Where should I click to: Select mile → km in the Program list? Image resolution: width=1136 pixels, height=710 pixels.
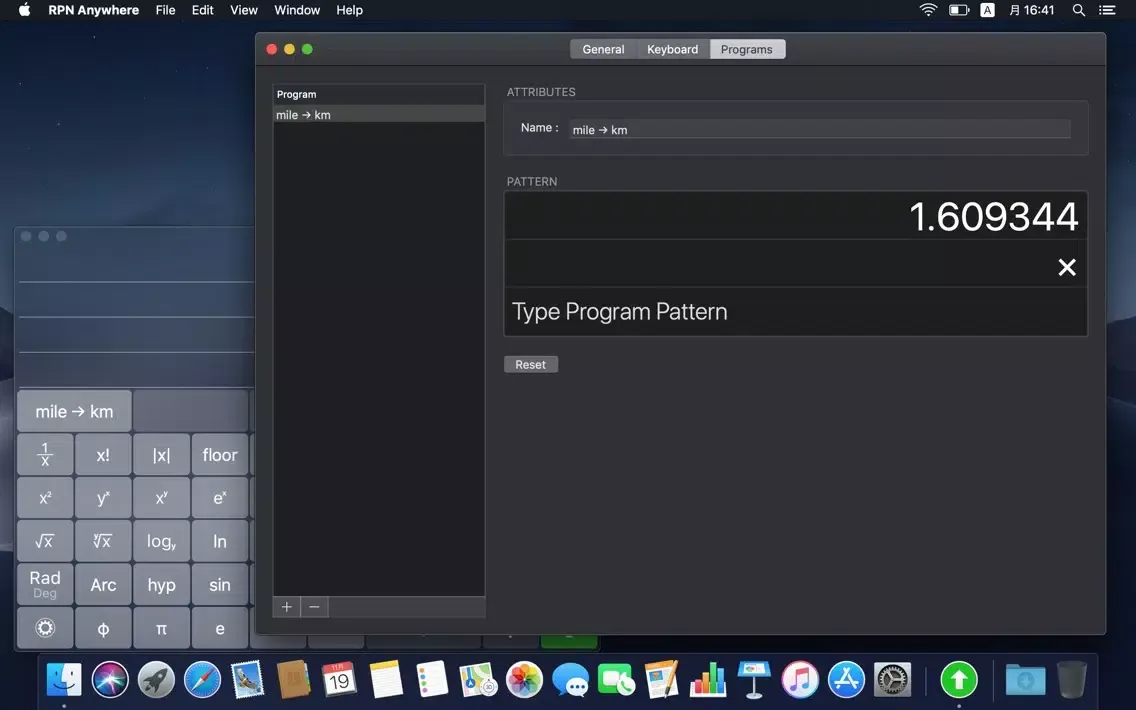[379, 114]
